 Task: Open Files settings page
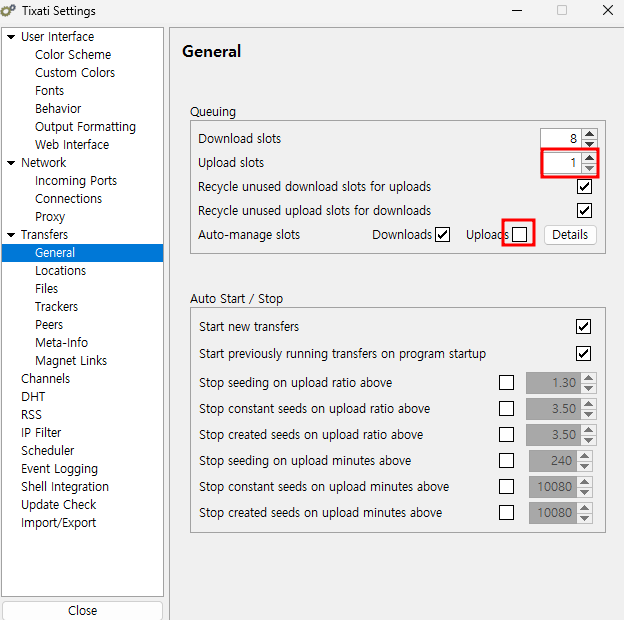point(46,289)
